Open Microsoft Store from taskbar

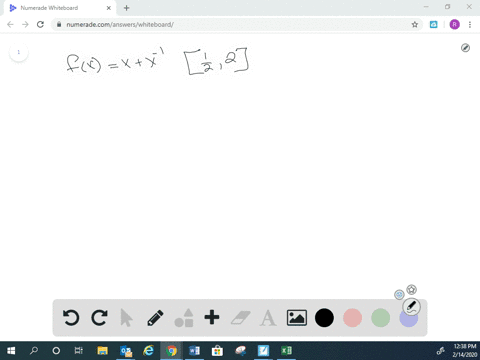point(217,350)
